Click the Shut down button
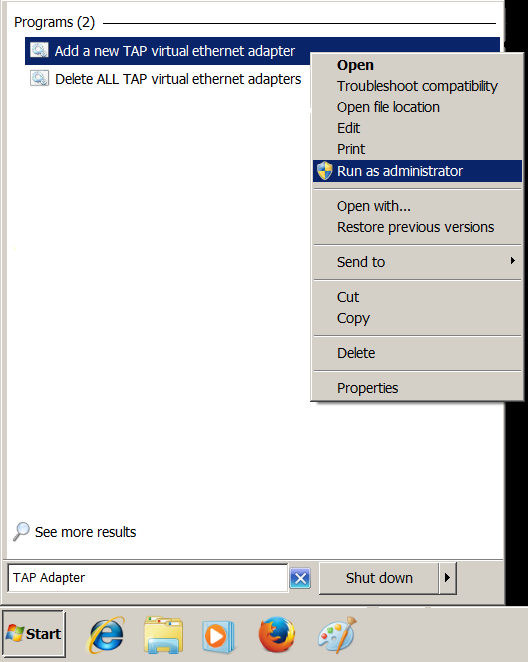The image size is (528, 662). (379, 578)
